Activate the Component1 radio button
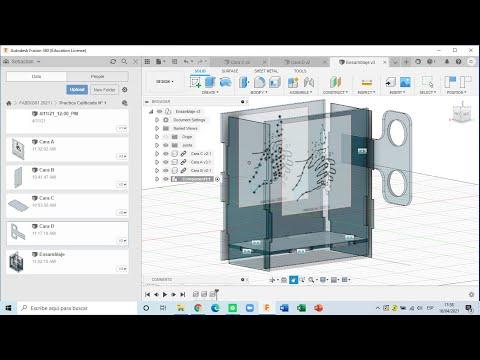The height and width of the screenshot is (360, 480). coord(217,179)
